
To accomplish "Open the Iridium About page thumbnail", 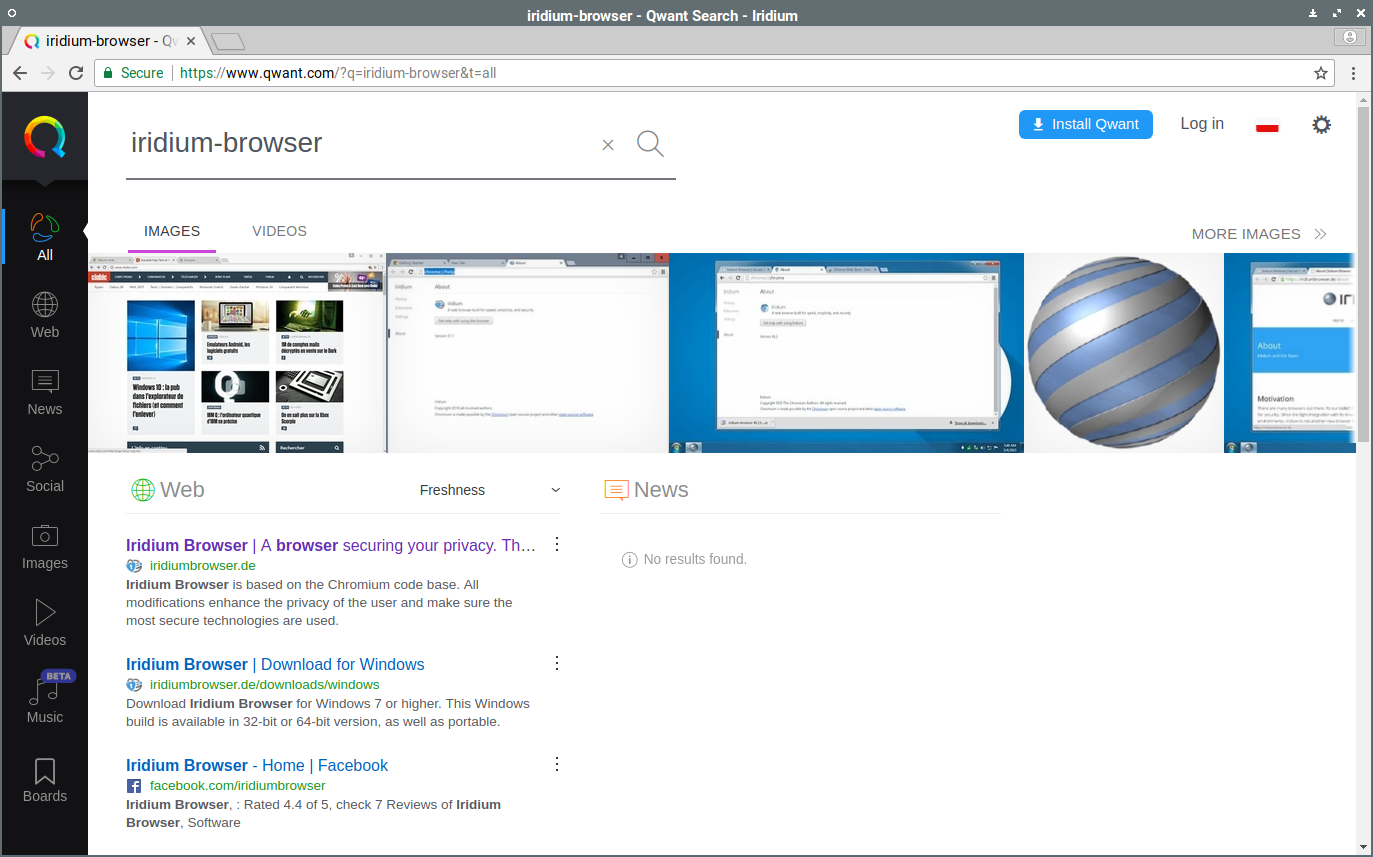I will [x=528, y=353].
